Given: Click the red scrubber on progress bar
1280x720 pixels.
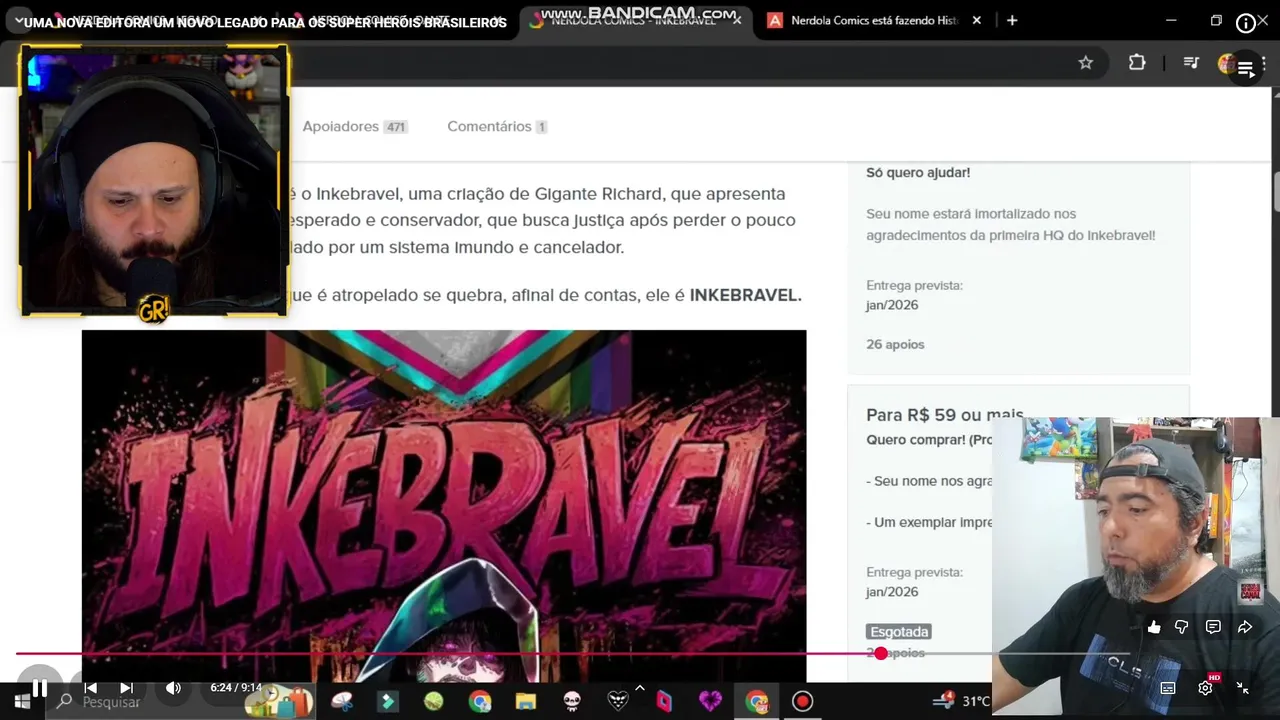Looking at the screenshot, I should click(880, 653).
